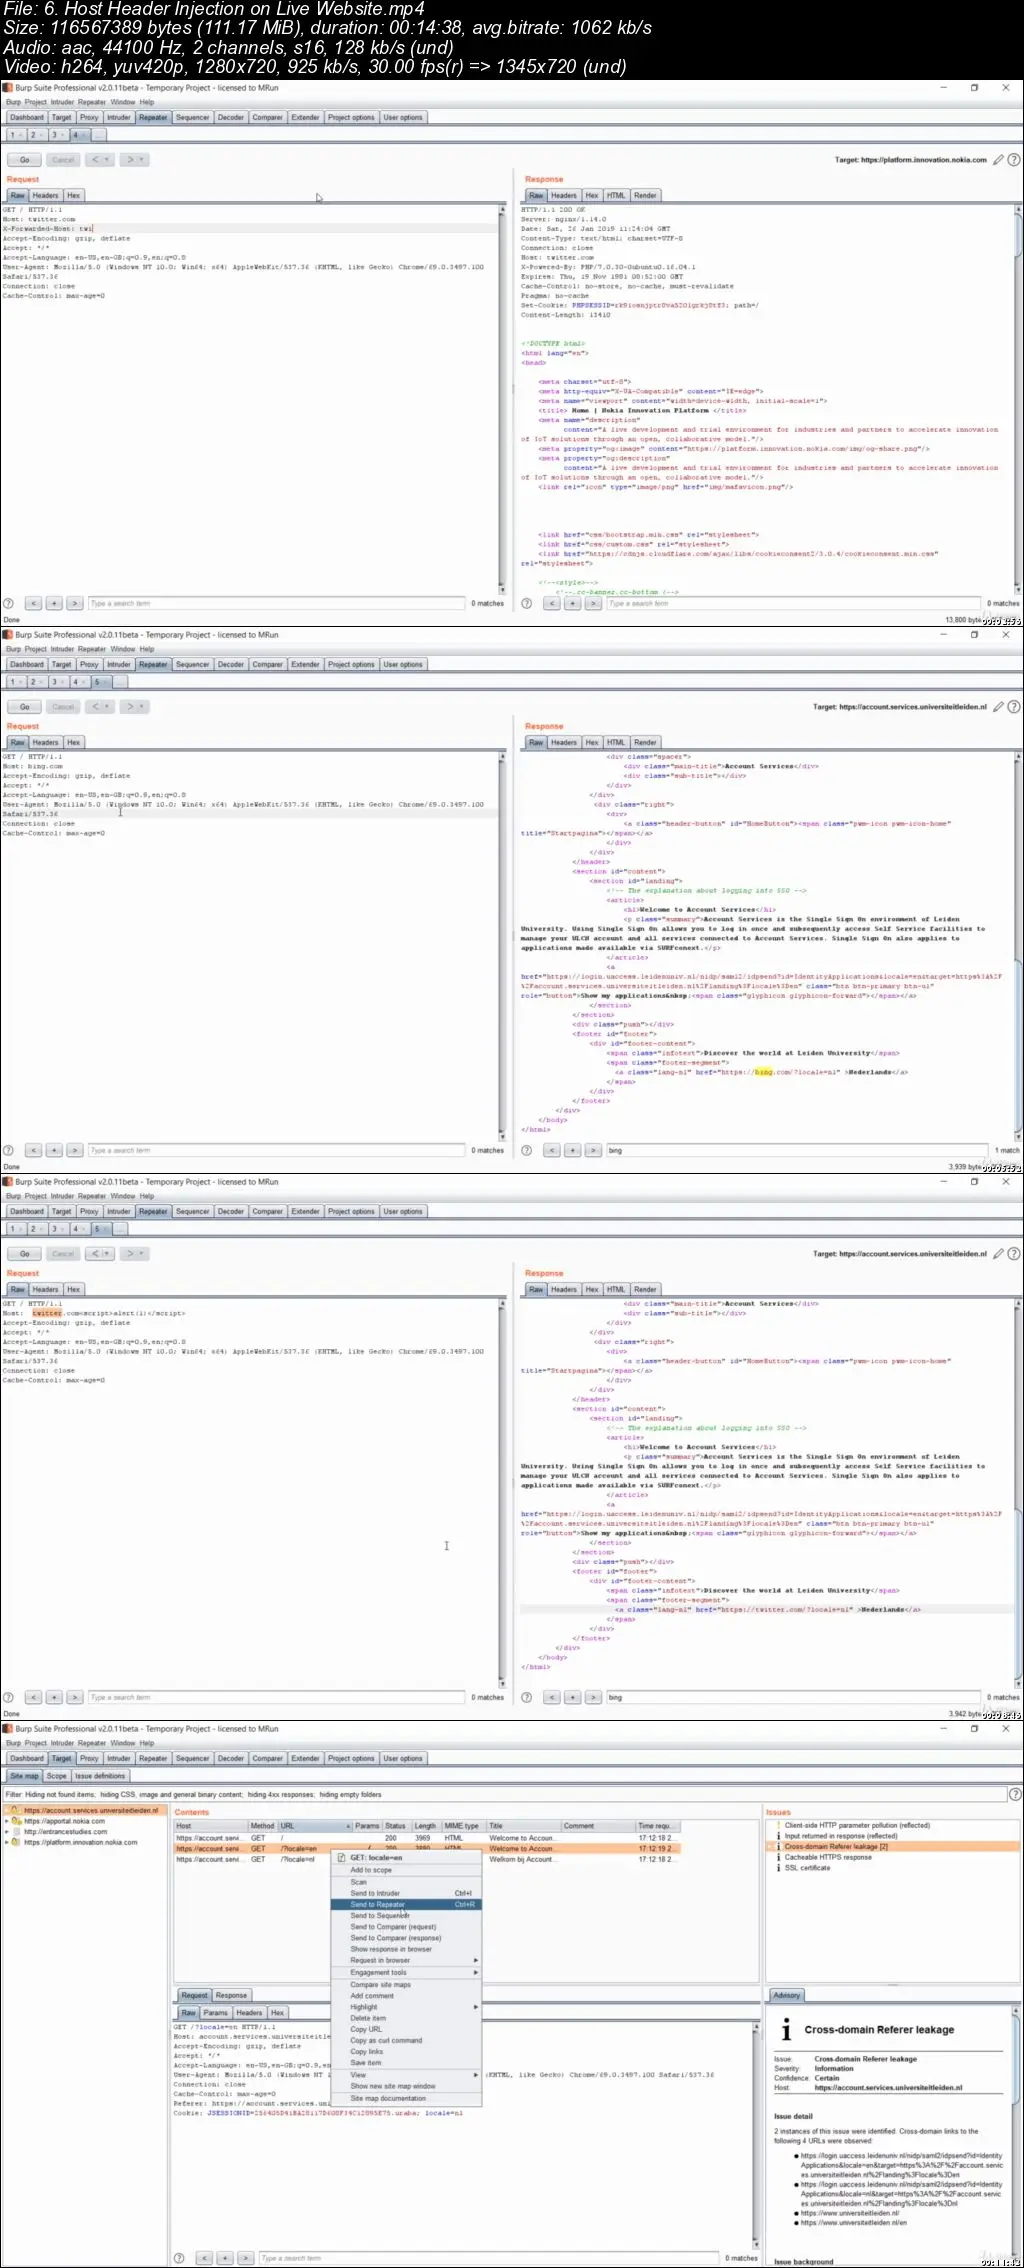This screenshot has height=2268, width=1024.
Task: Expand the entrancestudies.com tree node
Action: click(x=6, y=1832)
